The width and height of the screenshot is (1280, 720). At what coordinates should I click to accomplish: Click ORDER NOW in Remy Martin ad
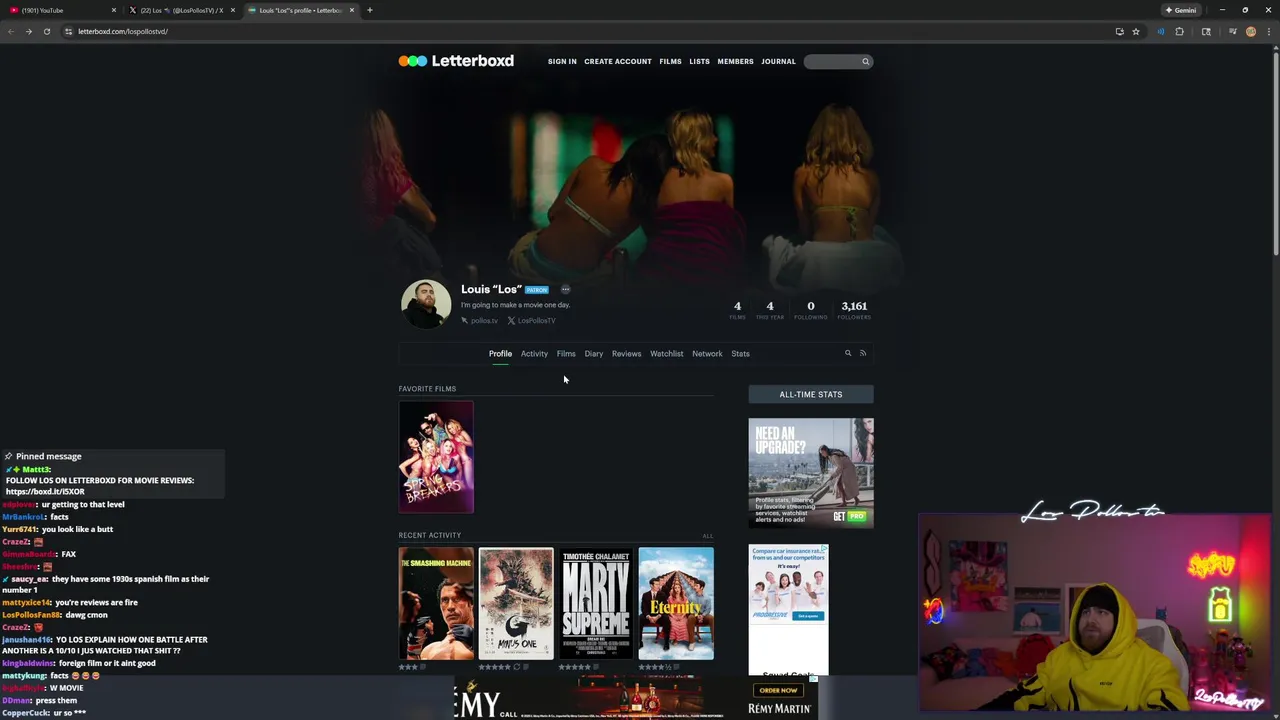click(778, 690)
